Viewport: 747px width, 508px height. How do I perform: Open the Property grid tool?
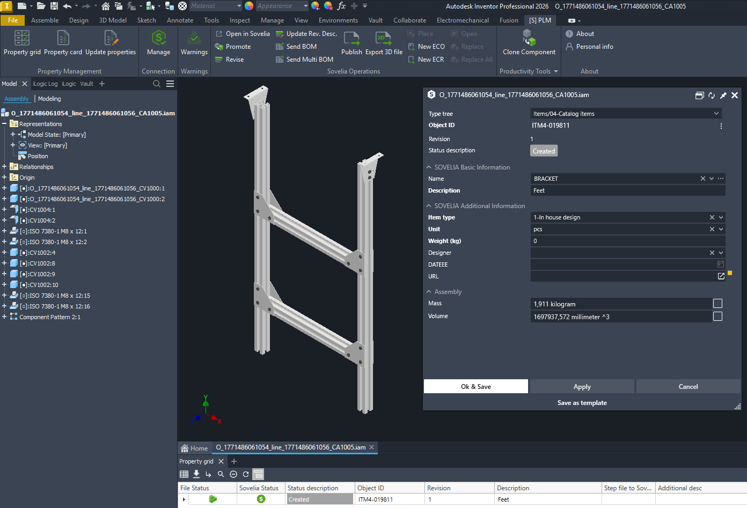tap(22, 43)
